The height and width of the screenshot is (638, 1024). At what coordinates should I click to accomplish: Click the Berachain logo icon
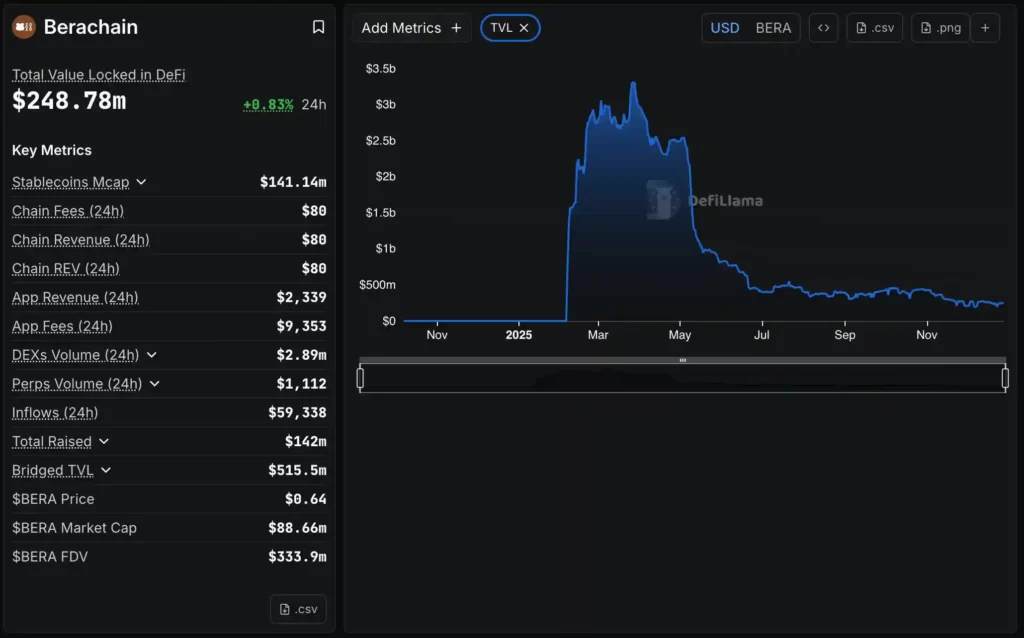[23, 27]
